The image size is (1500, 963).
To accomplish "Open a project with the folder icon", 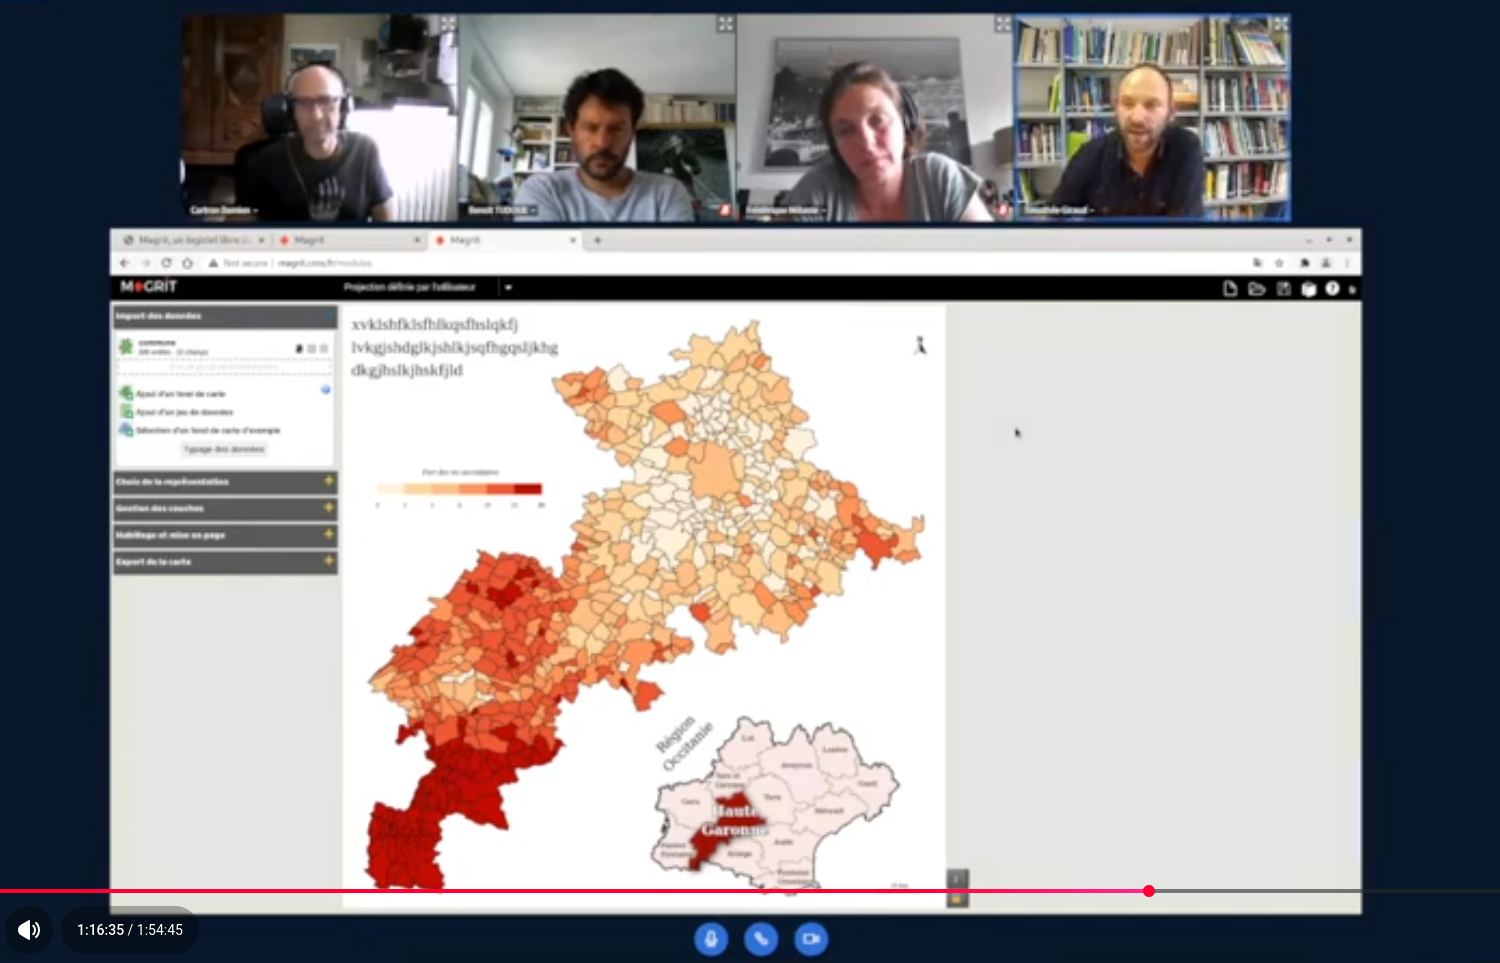I will pos(1256,289).
